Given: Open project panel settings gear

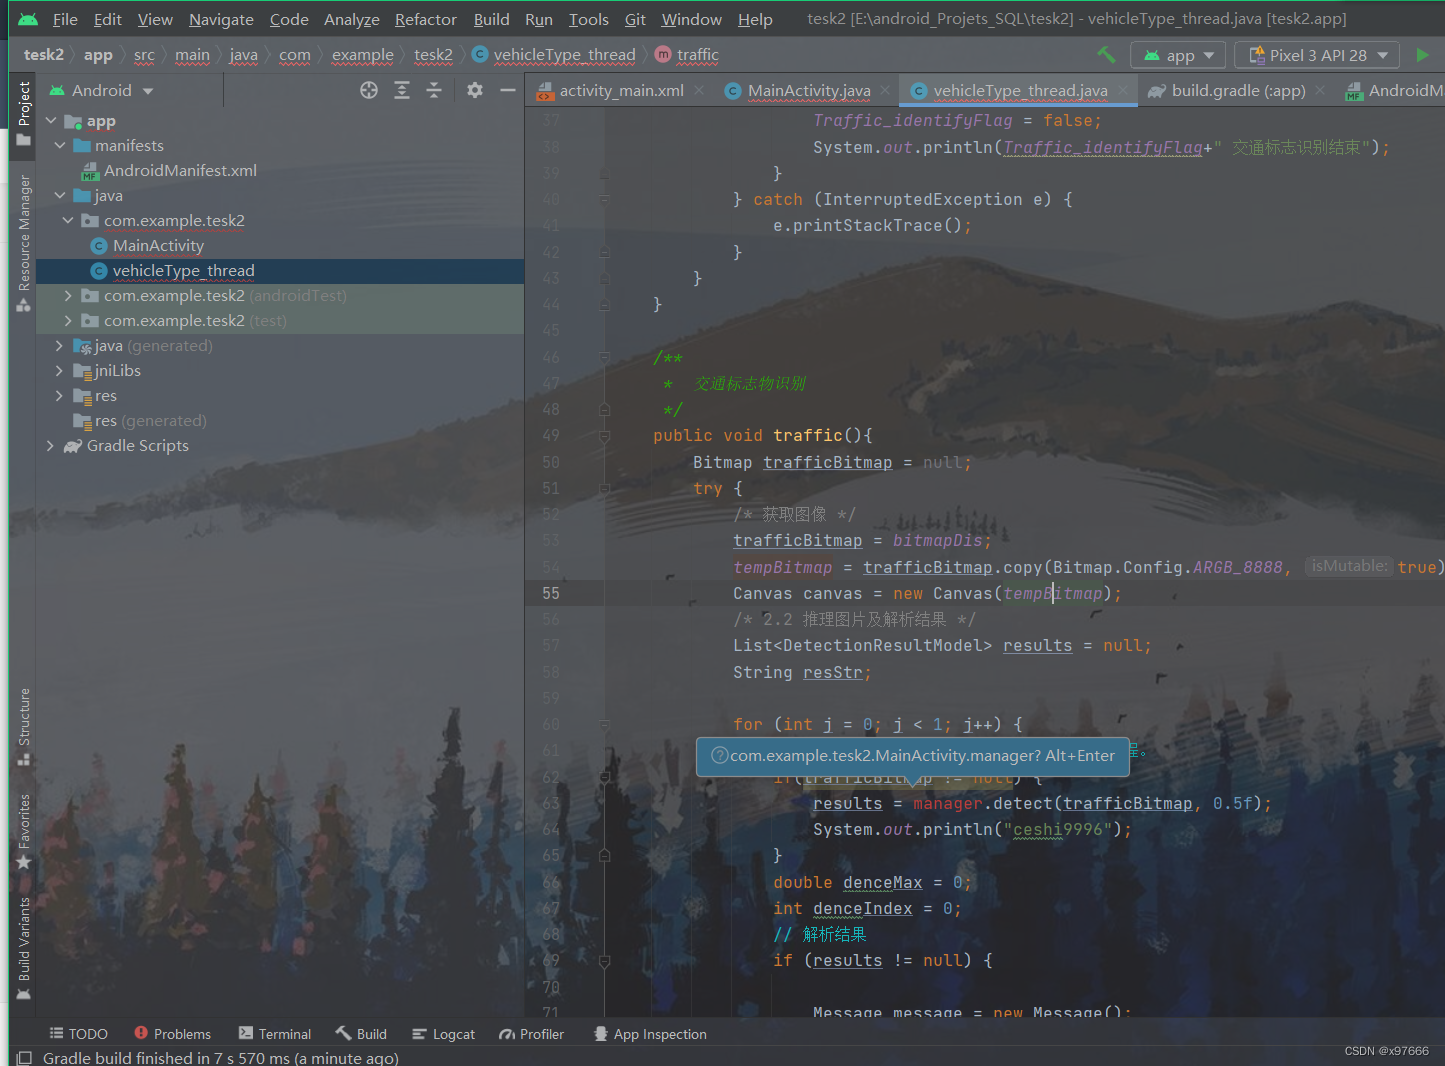Looking at the screenshot, I should [x=475, y=90].
